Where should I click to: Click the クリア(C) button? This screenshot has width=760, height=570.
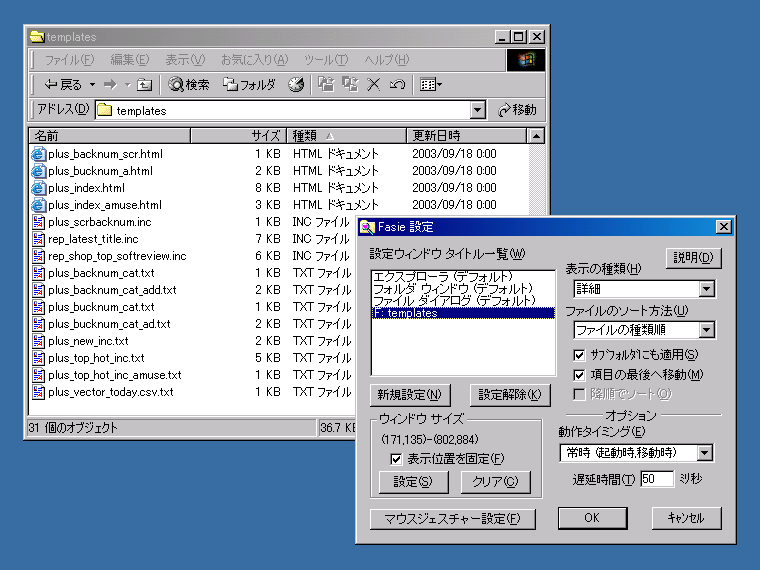coord(495,482)
